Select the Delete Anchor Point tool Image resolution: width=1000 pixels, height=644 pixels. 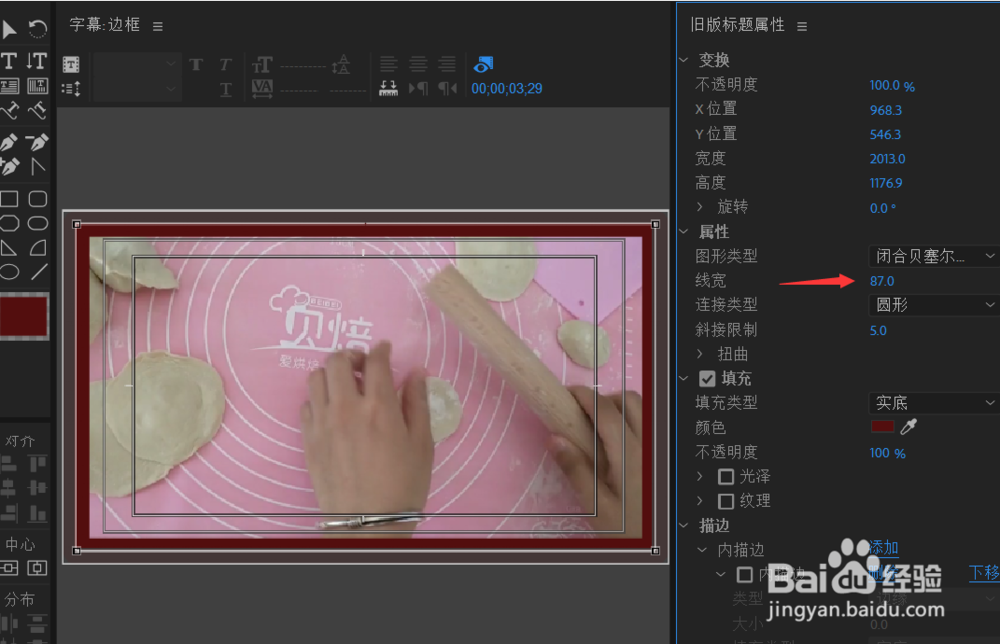(x=37, y=142)
